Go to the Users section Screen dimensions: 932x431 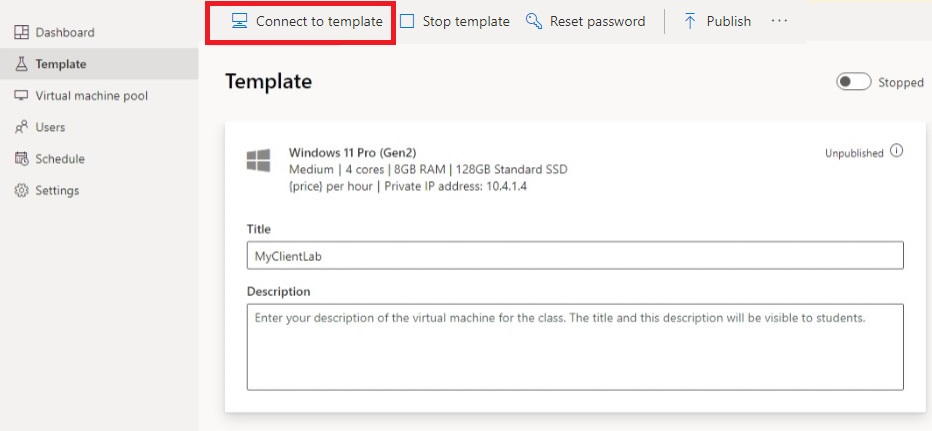tap(50, 127)
